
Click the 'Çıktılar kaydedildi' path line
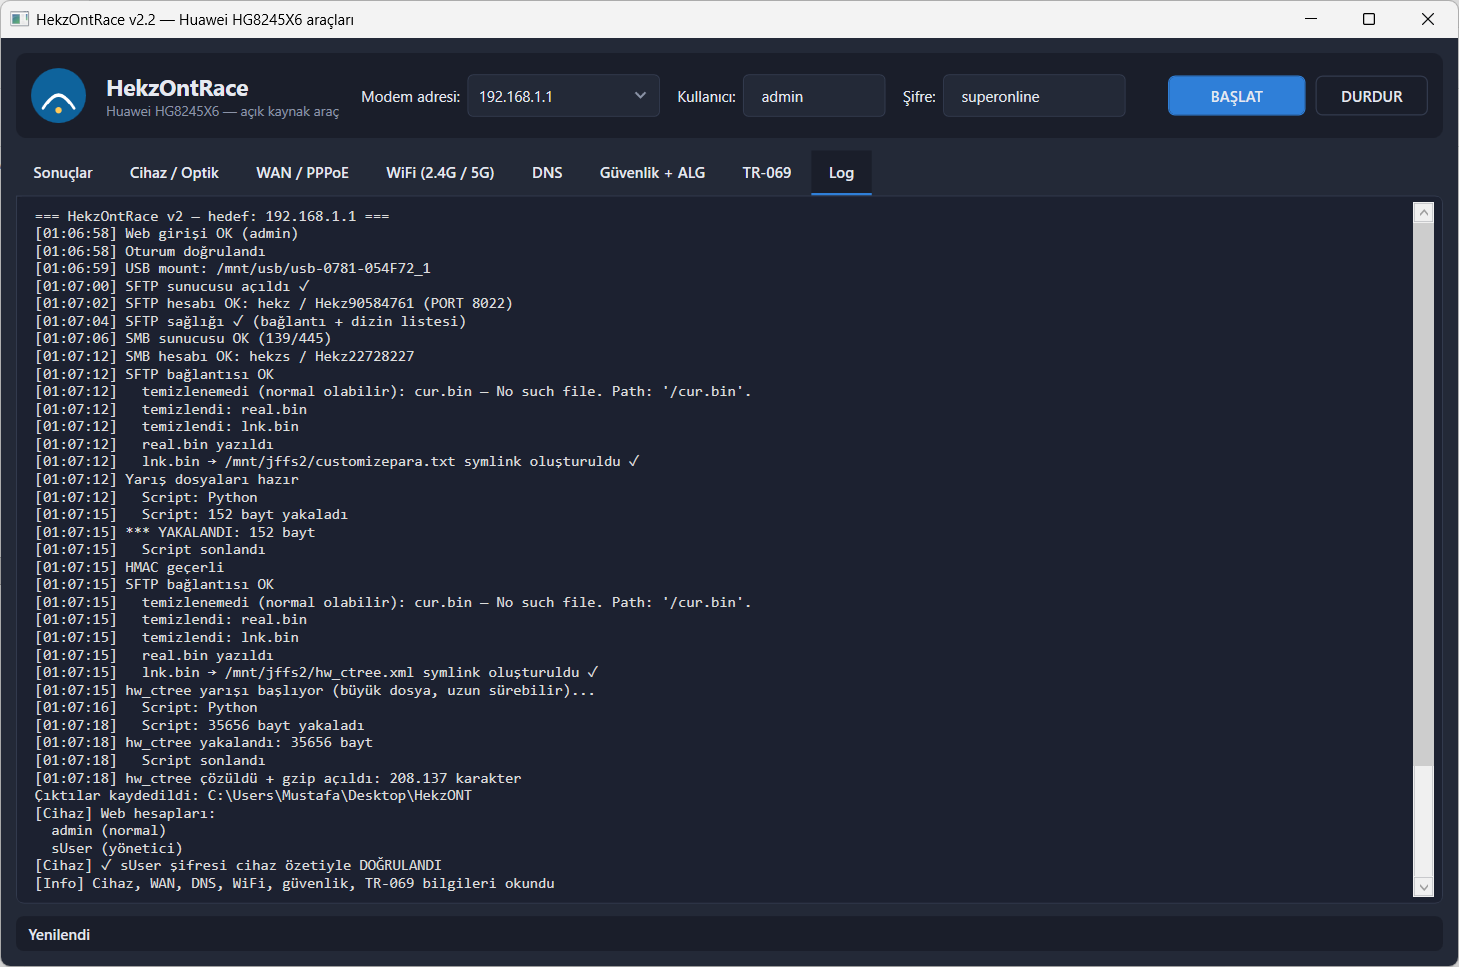[x=253, y=795]
